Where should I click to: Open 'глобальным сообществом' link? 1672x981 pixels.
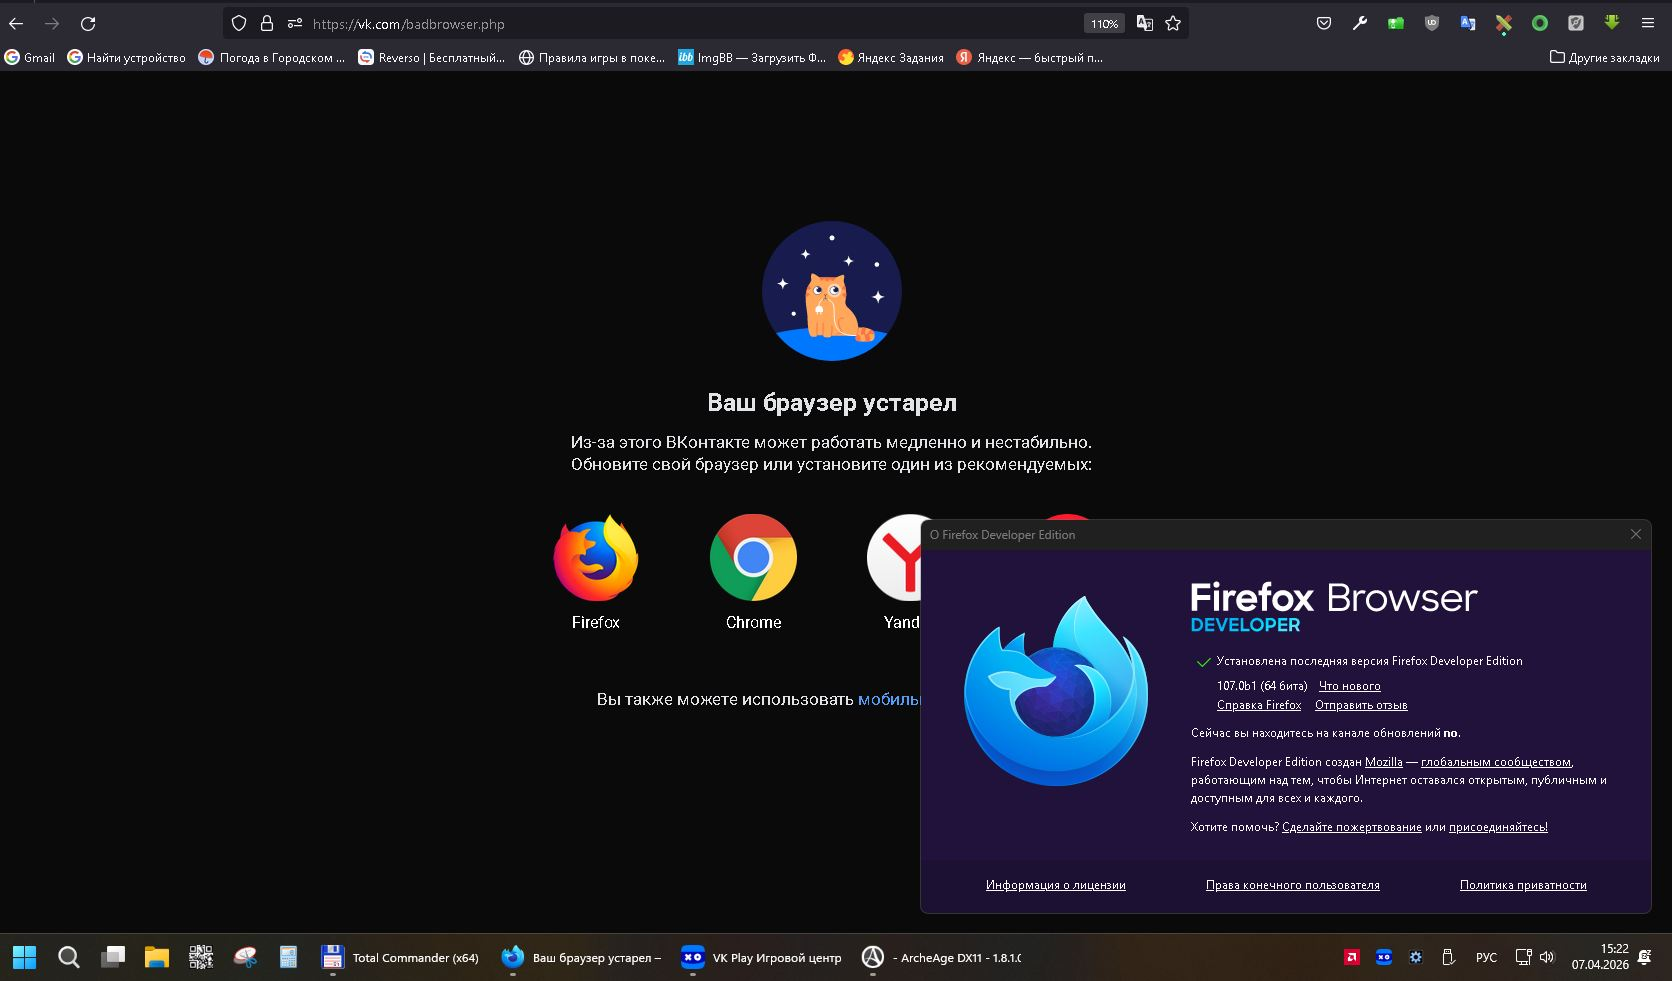[x=1496, y=762]
